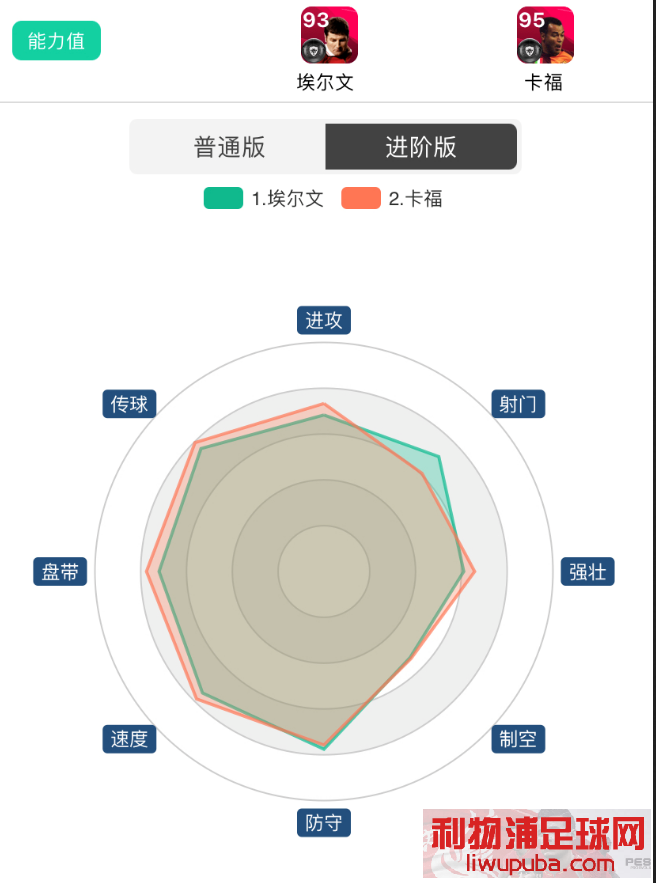The height and width of the screenshot is (883, 656).
Task: Click the 卡福 name under portrait
Action: click(544, 83)
